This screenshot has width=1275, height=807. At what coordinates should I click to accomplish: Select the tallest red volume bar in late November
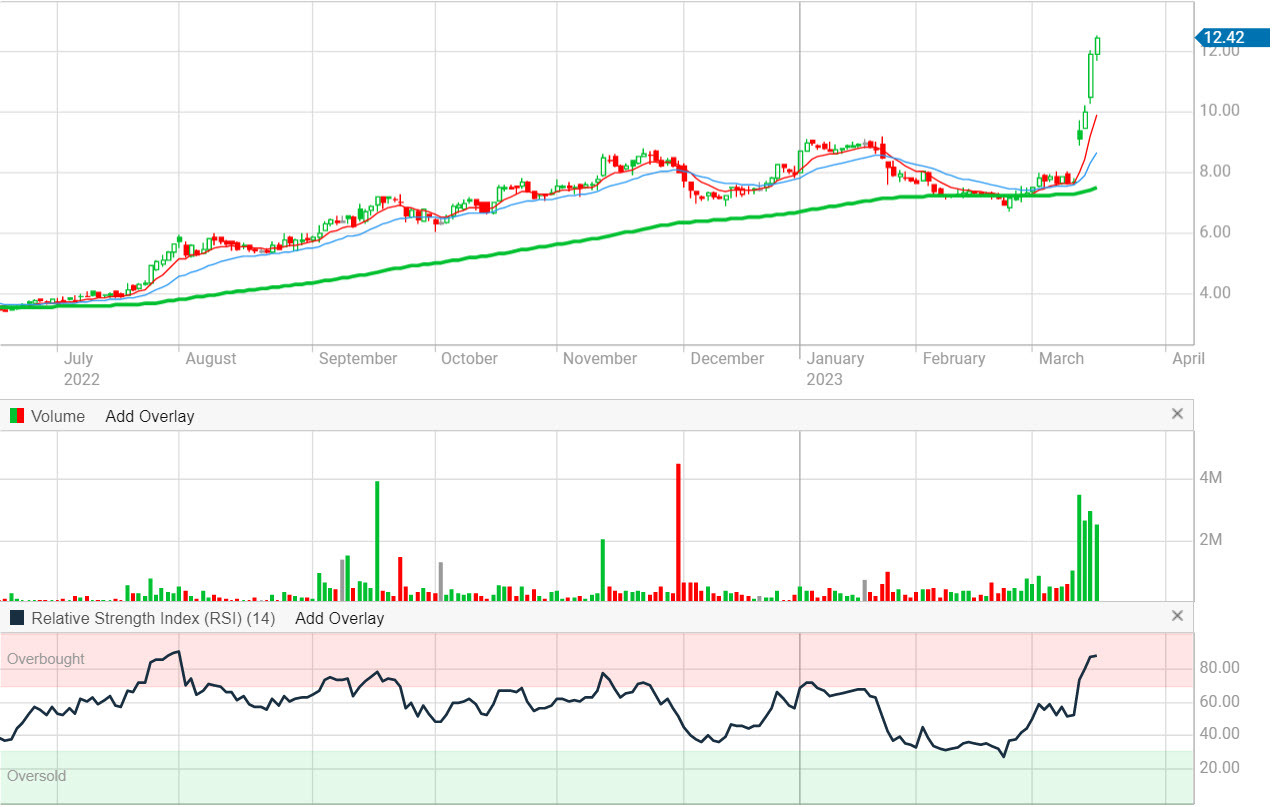[678, 530]
